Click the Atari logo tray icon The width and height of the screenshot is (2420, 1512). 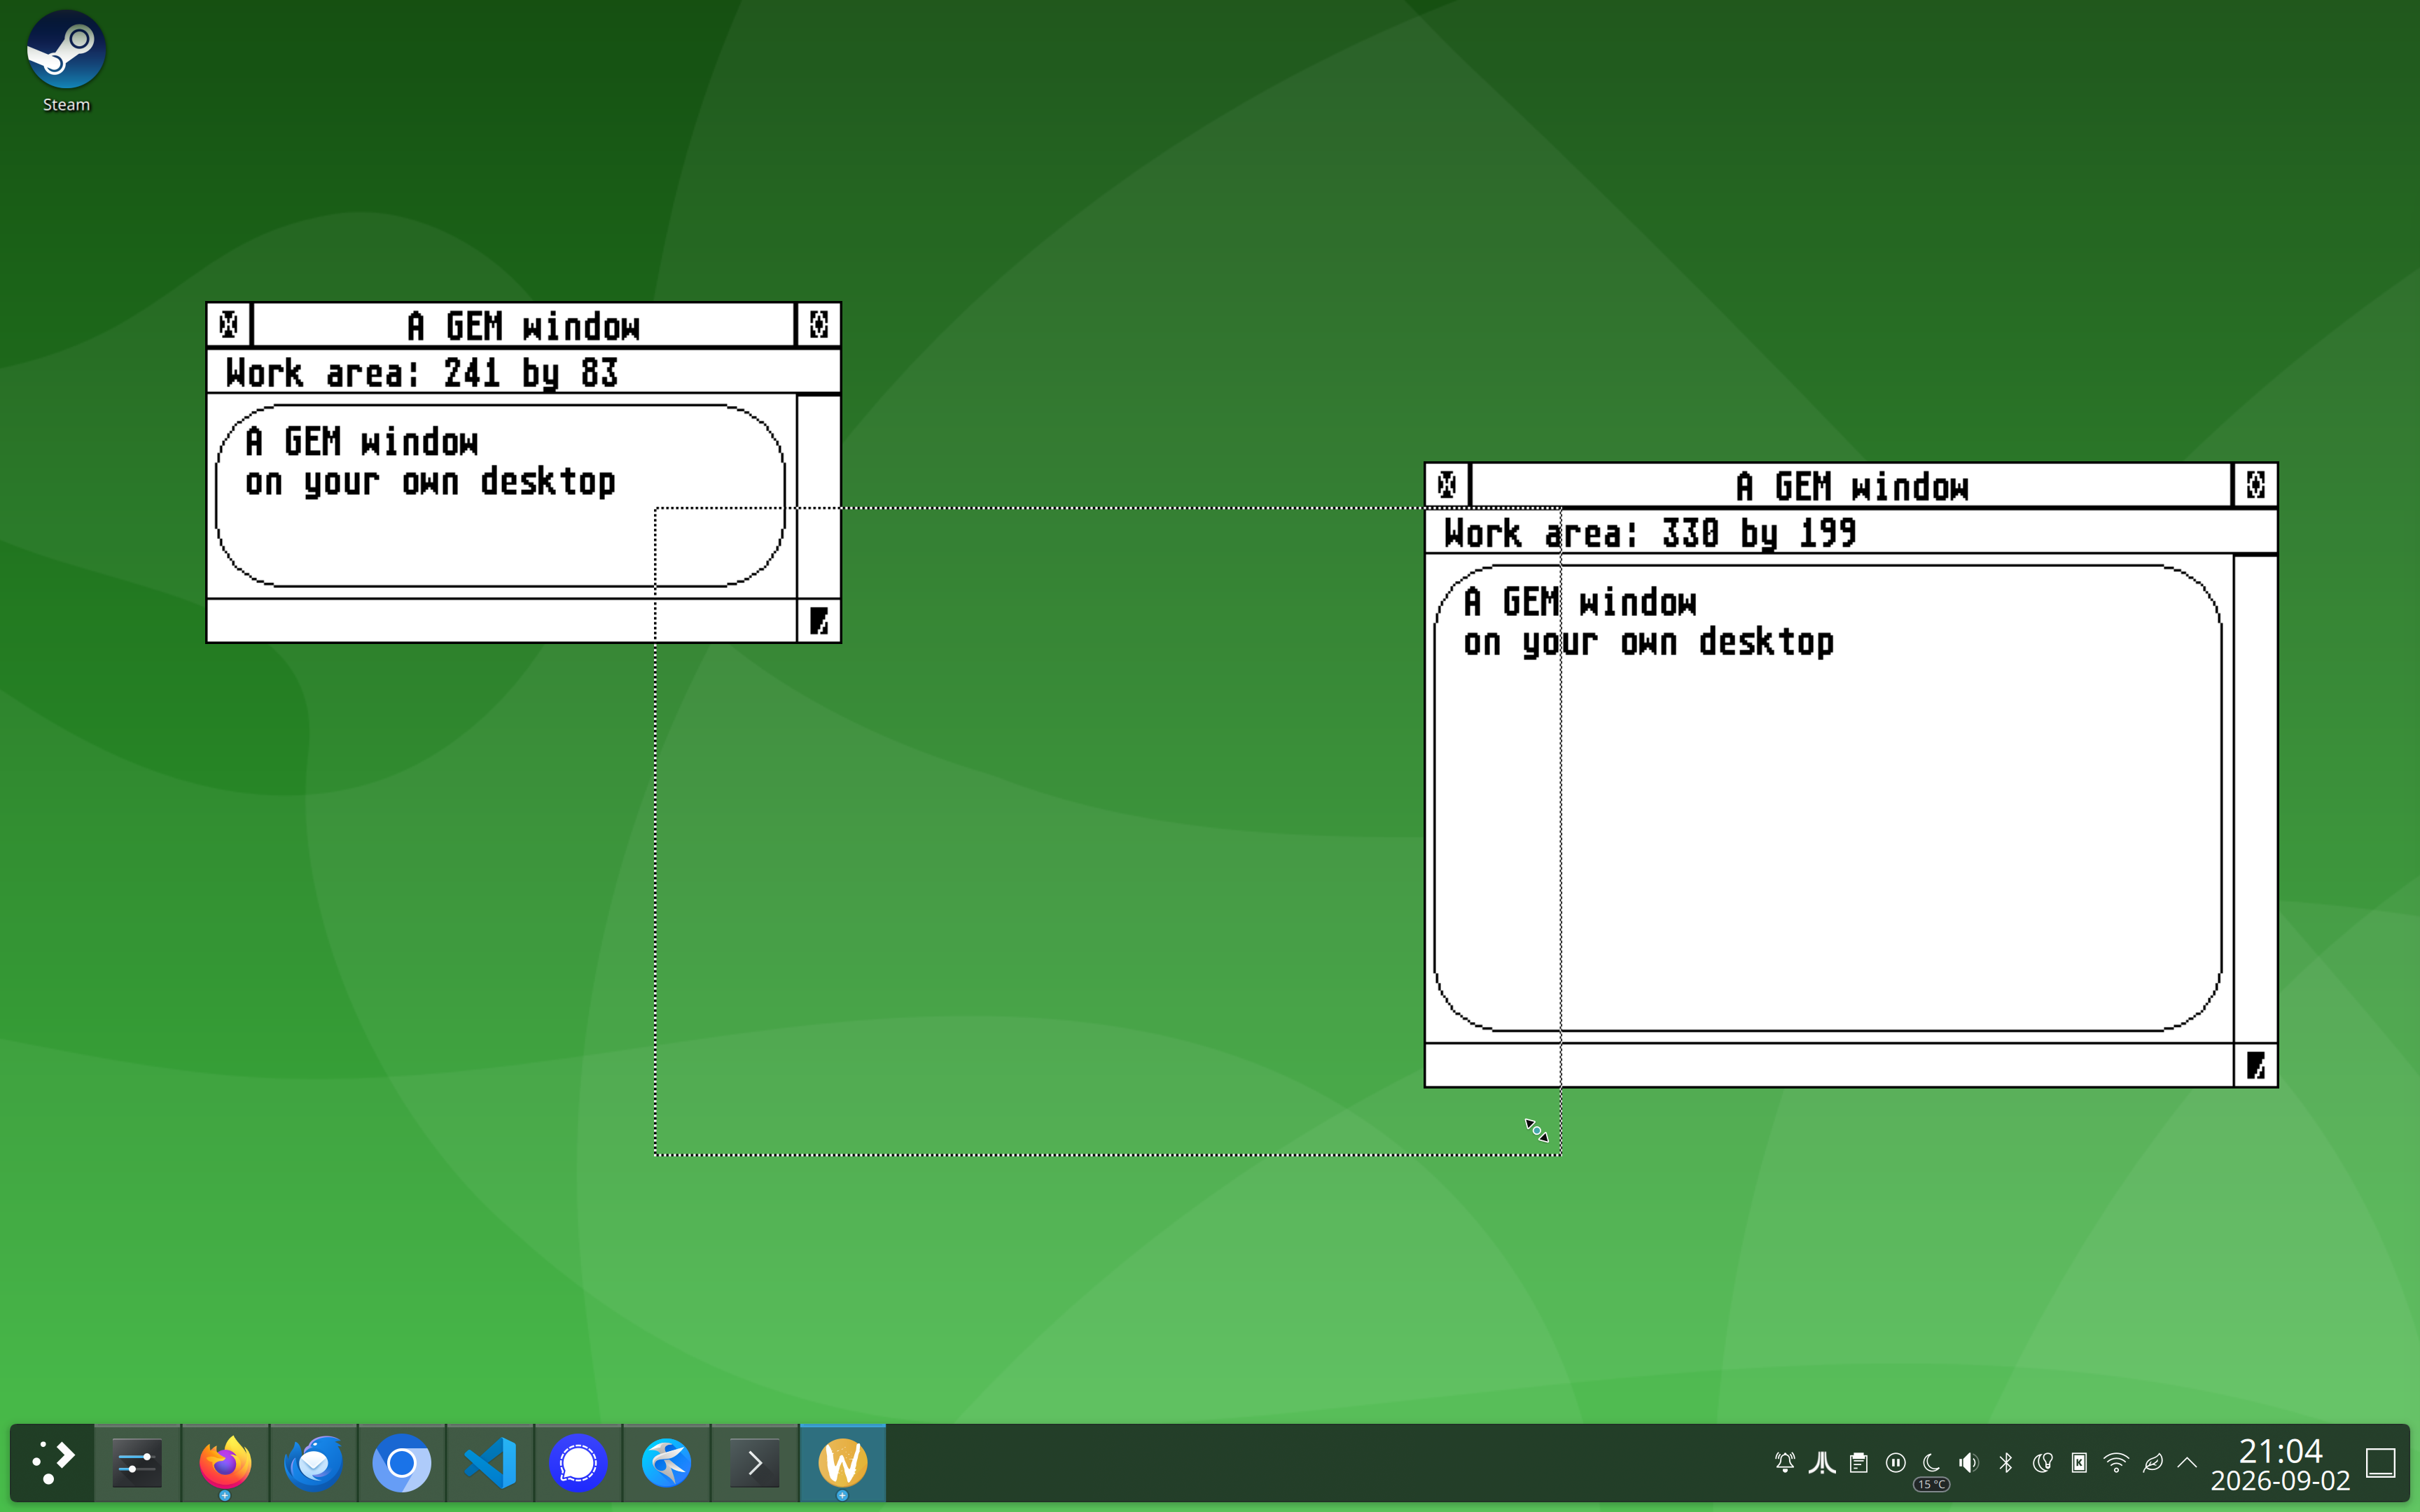coord(1821,1463)
